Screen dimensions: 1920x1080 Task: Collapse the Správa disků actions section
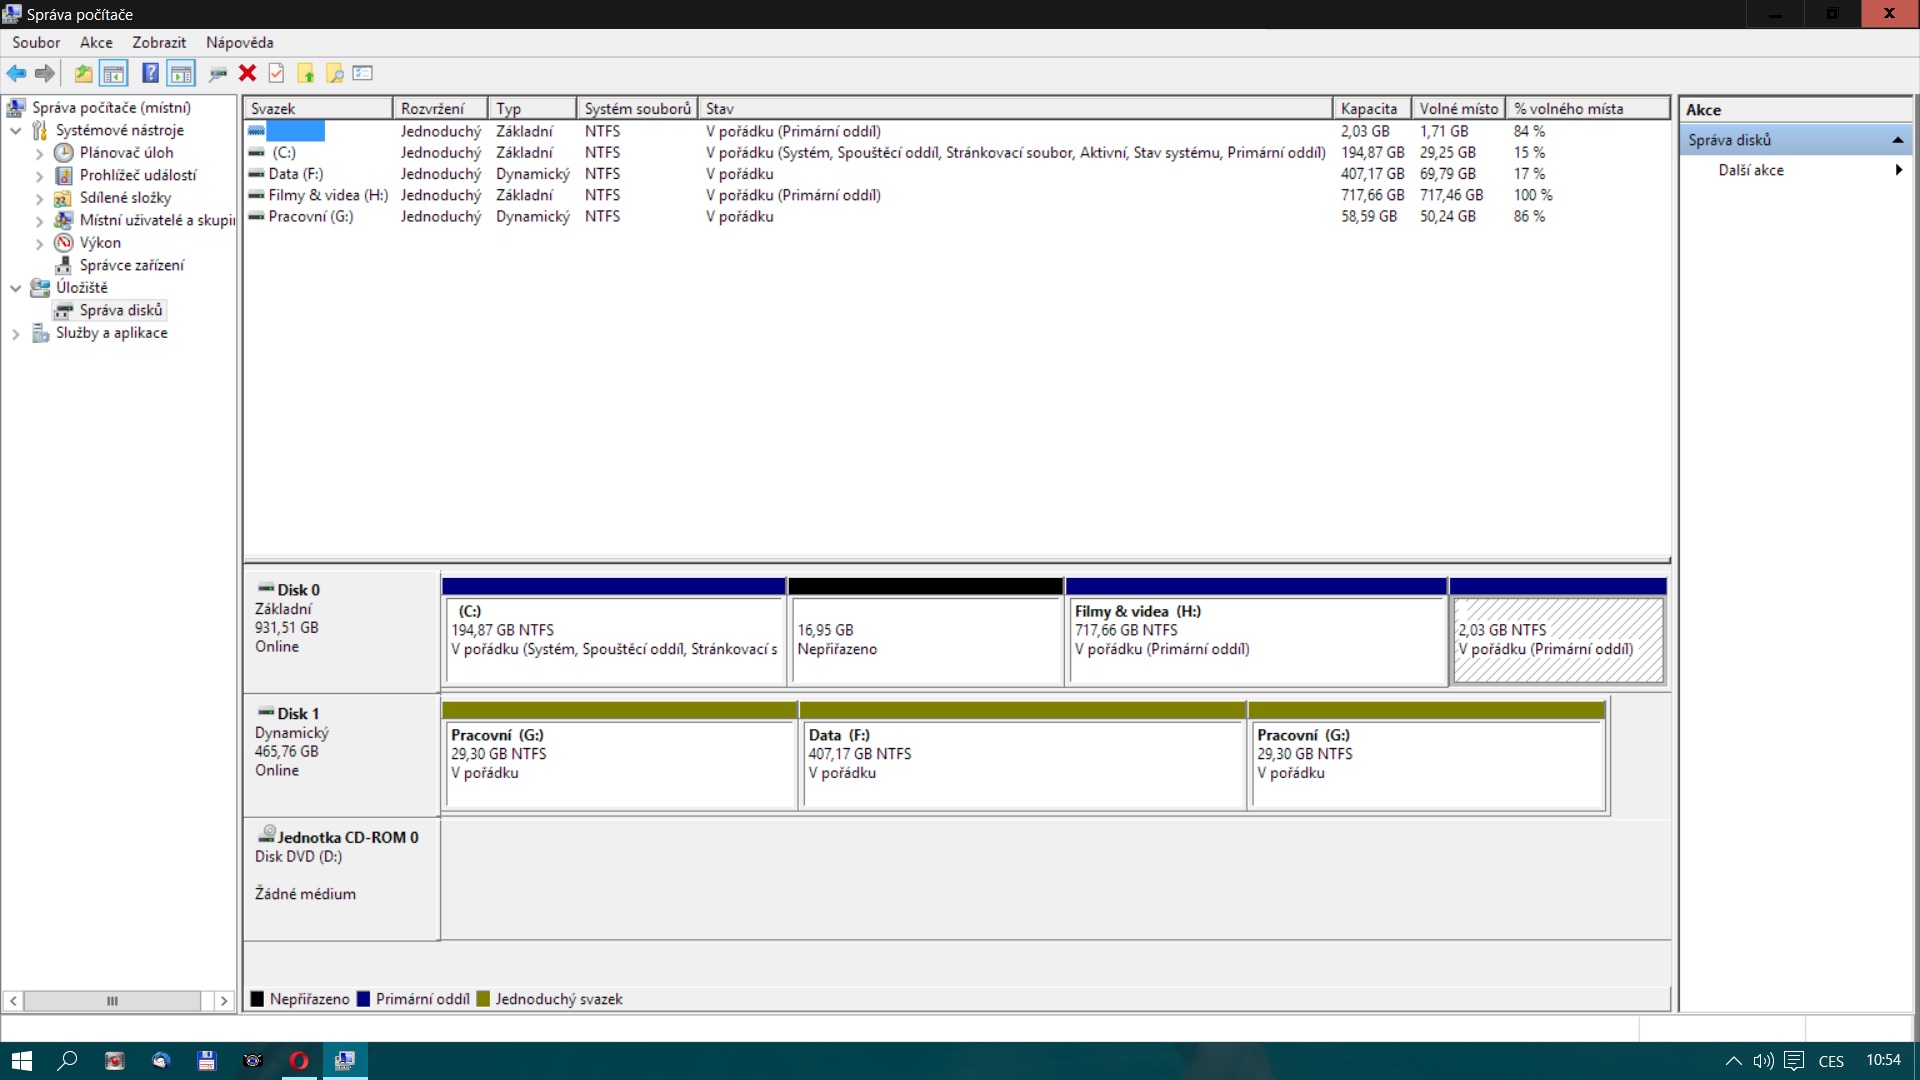click(1897, 140)
